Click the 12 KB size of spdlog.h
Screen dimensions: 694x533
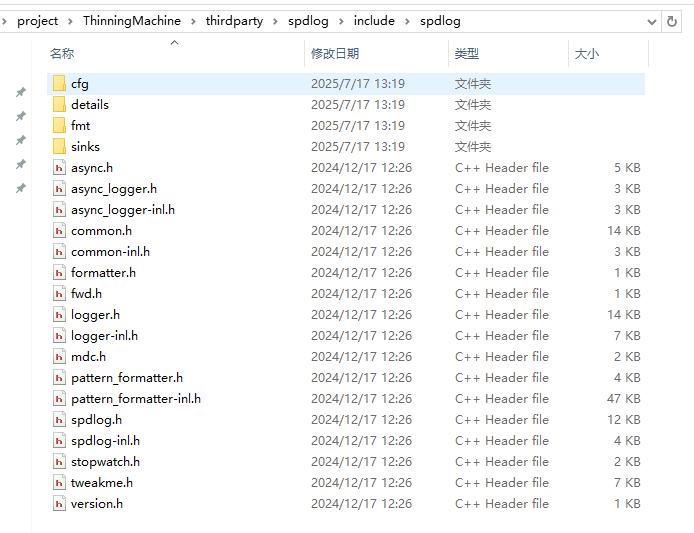click(x=624, y=420)
